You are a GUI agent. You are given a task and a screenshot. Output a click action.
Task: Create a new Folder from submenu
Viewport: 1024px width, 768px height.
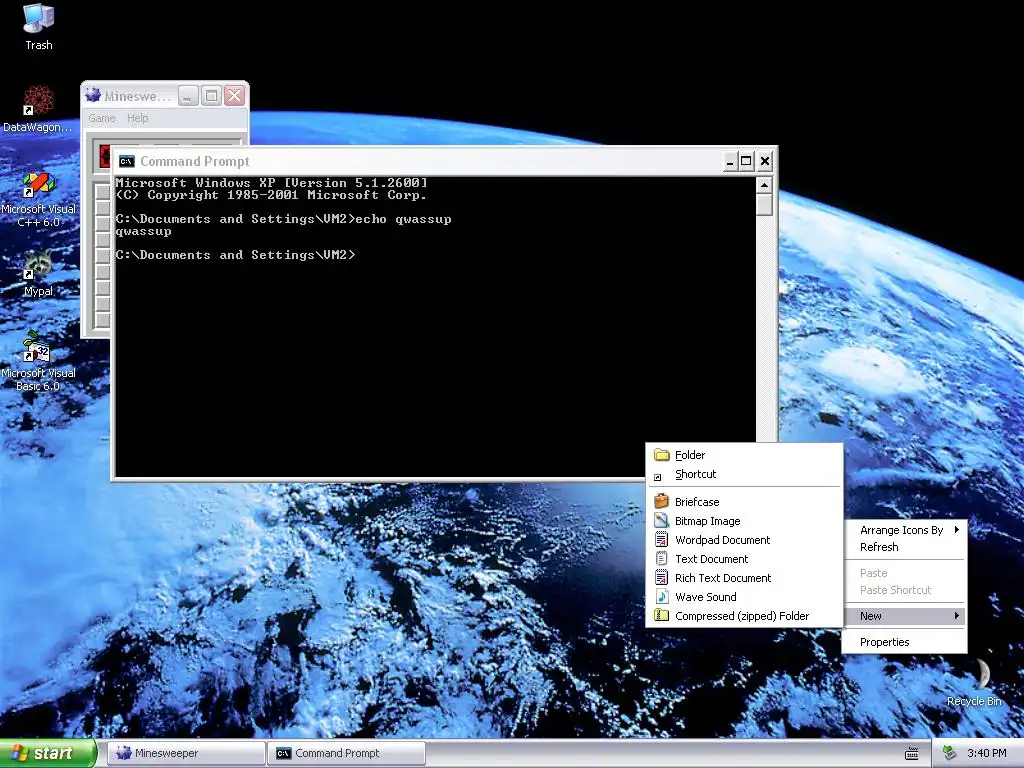(744, 455)
